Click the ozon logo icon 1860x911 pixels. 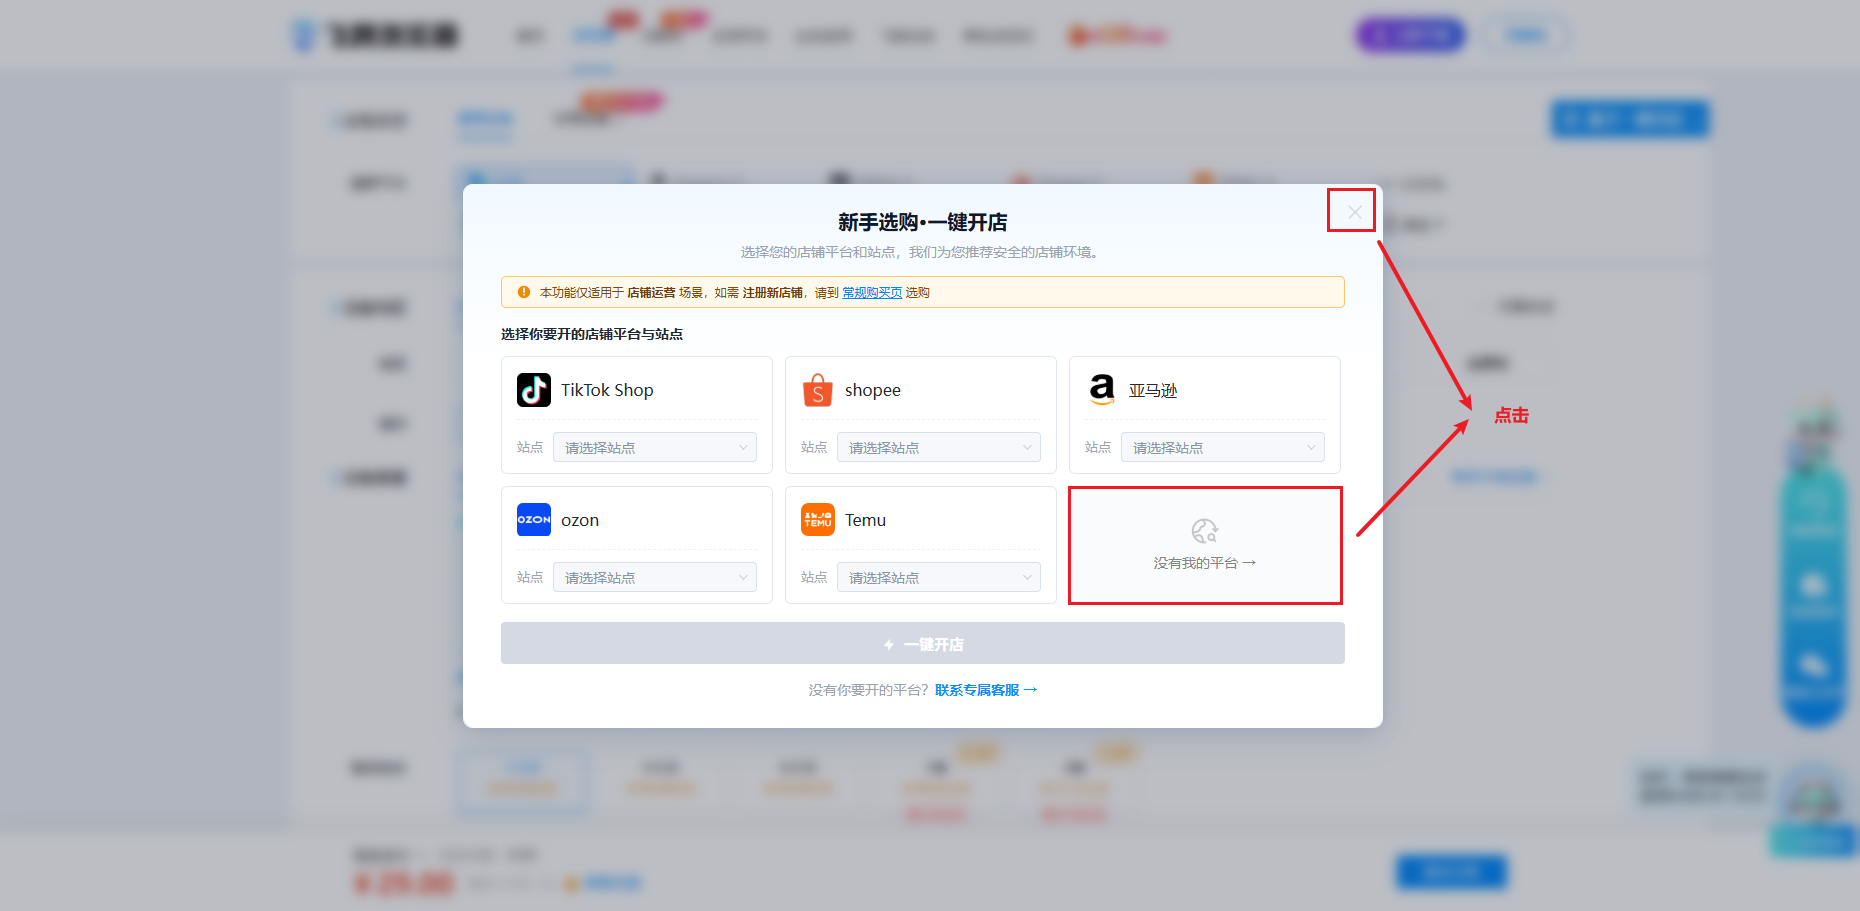pyautogui.click(x=534, y=520)
